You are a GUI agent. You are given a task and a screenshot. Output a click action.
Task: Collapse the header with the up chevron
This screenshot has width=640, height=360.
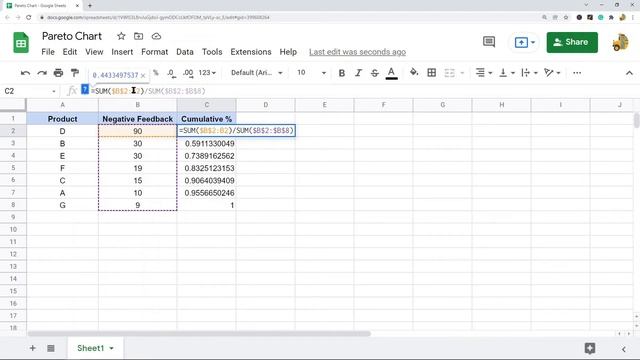pos(629,73)
